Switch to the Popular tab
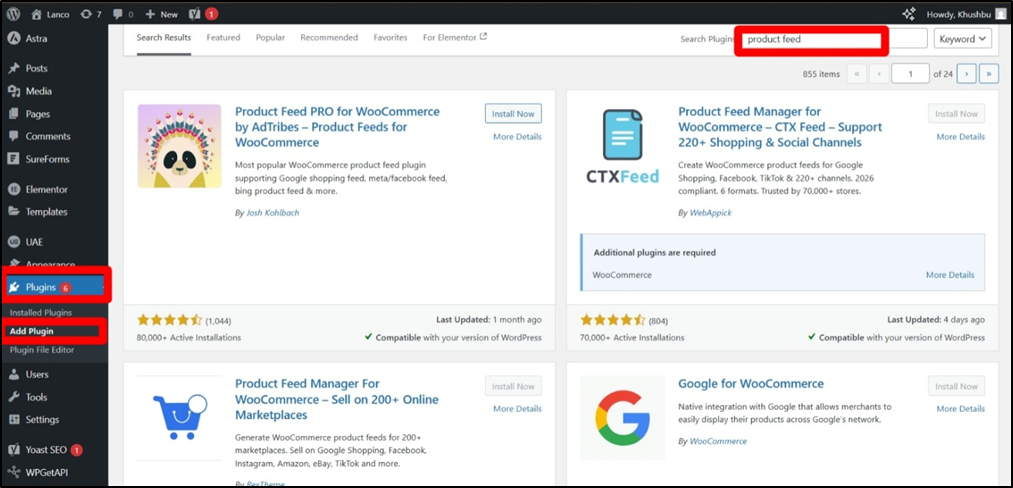1013x488 pixels. pyautogui.click(x=270, y=38)
